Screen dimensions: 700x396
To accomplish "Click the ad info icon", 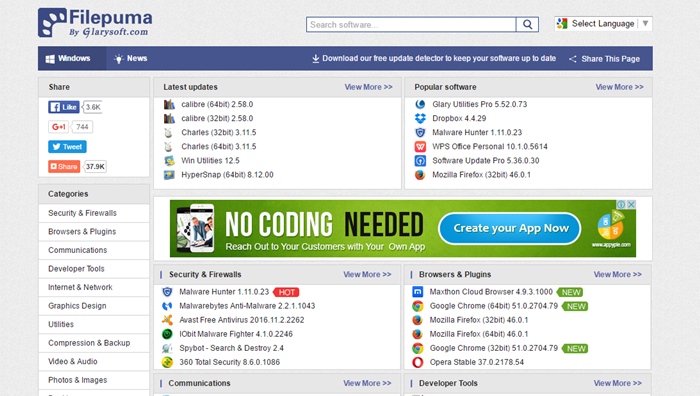I will pyautogui.click(x=621, y=204).
